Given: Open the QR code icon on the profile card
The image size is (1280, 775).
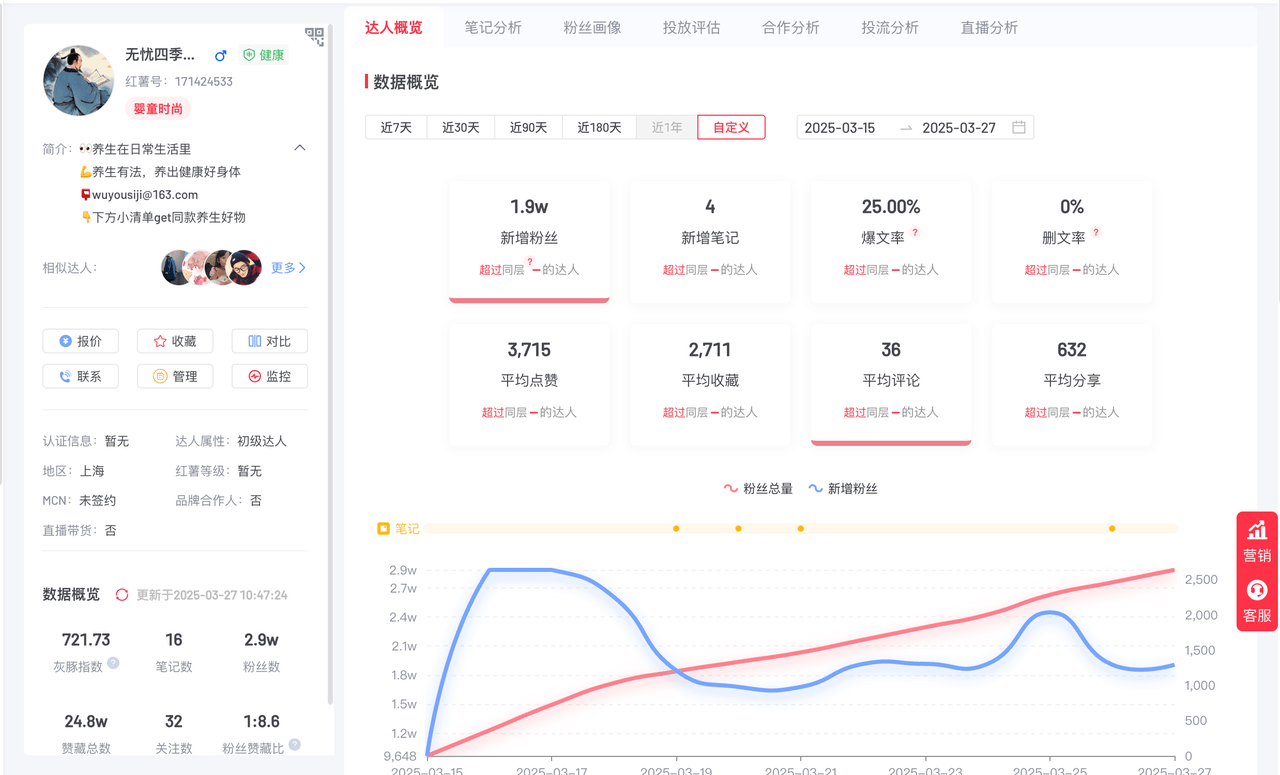Looking at the screenshot, I should (x=314, y=37).
